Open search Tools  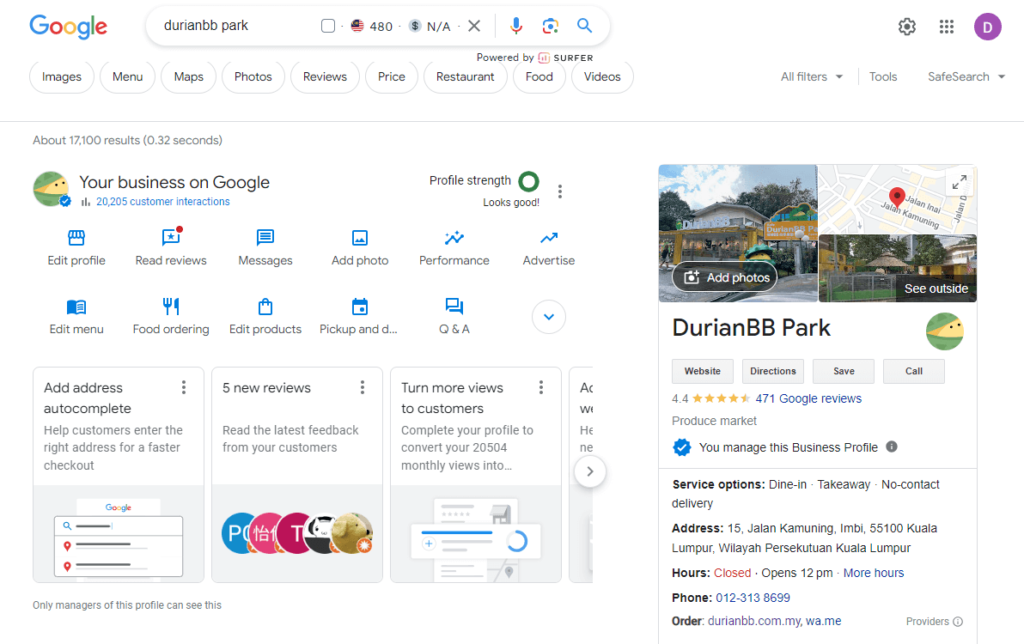coord(883,76)
